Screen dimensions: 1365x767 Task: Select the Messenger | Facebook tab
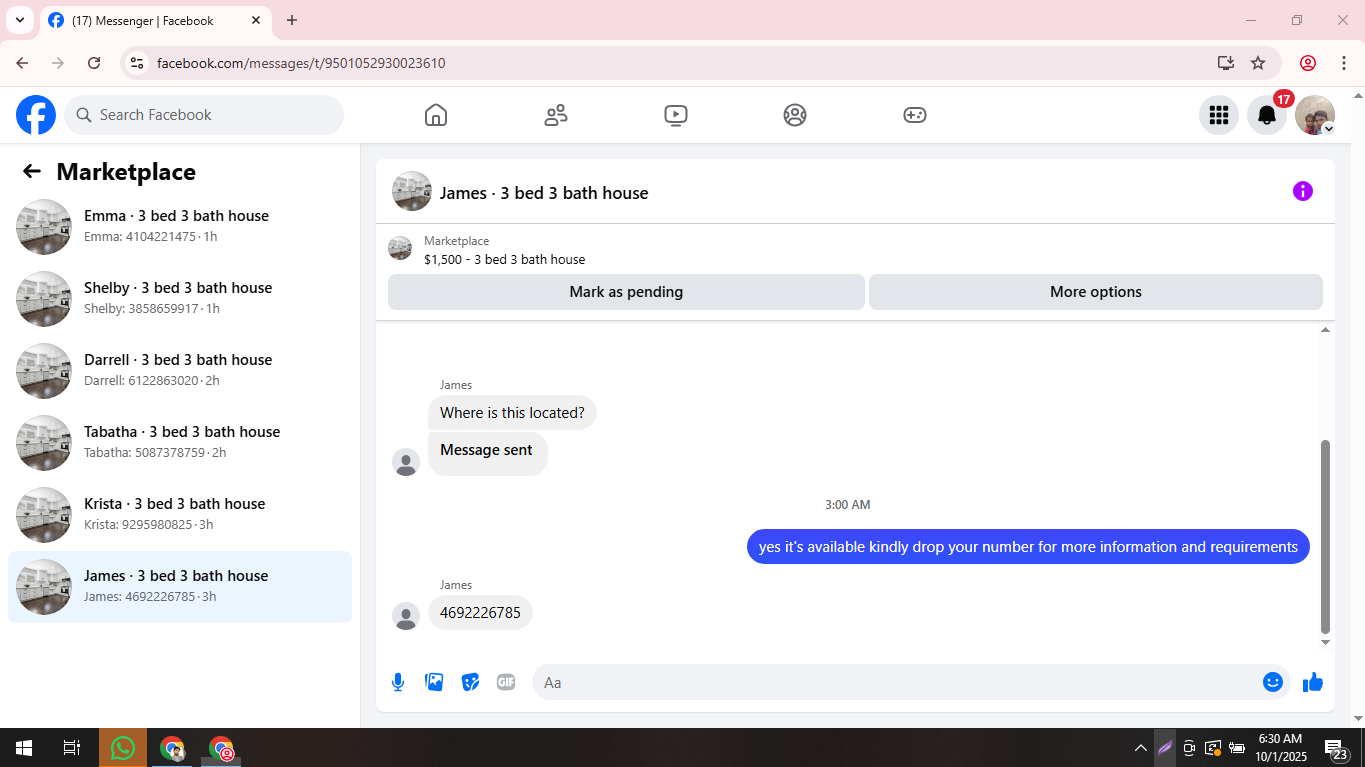pos(142,21)
